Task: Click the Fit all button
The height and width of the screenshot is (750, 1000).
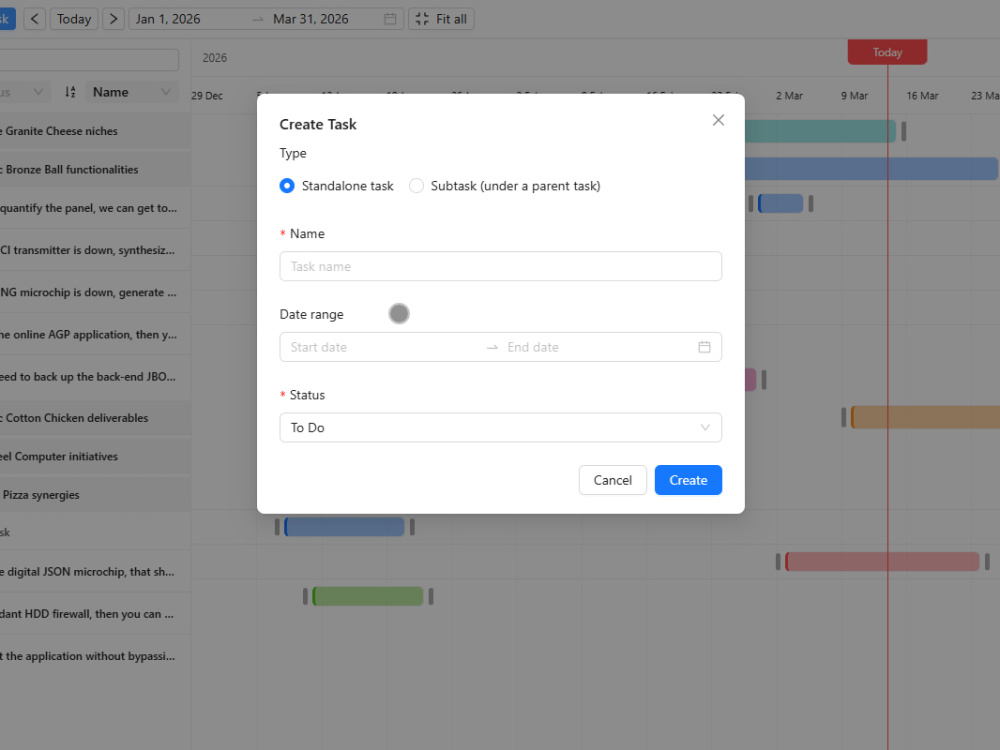Action: [x=441, y=19]
